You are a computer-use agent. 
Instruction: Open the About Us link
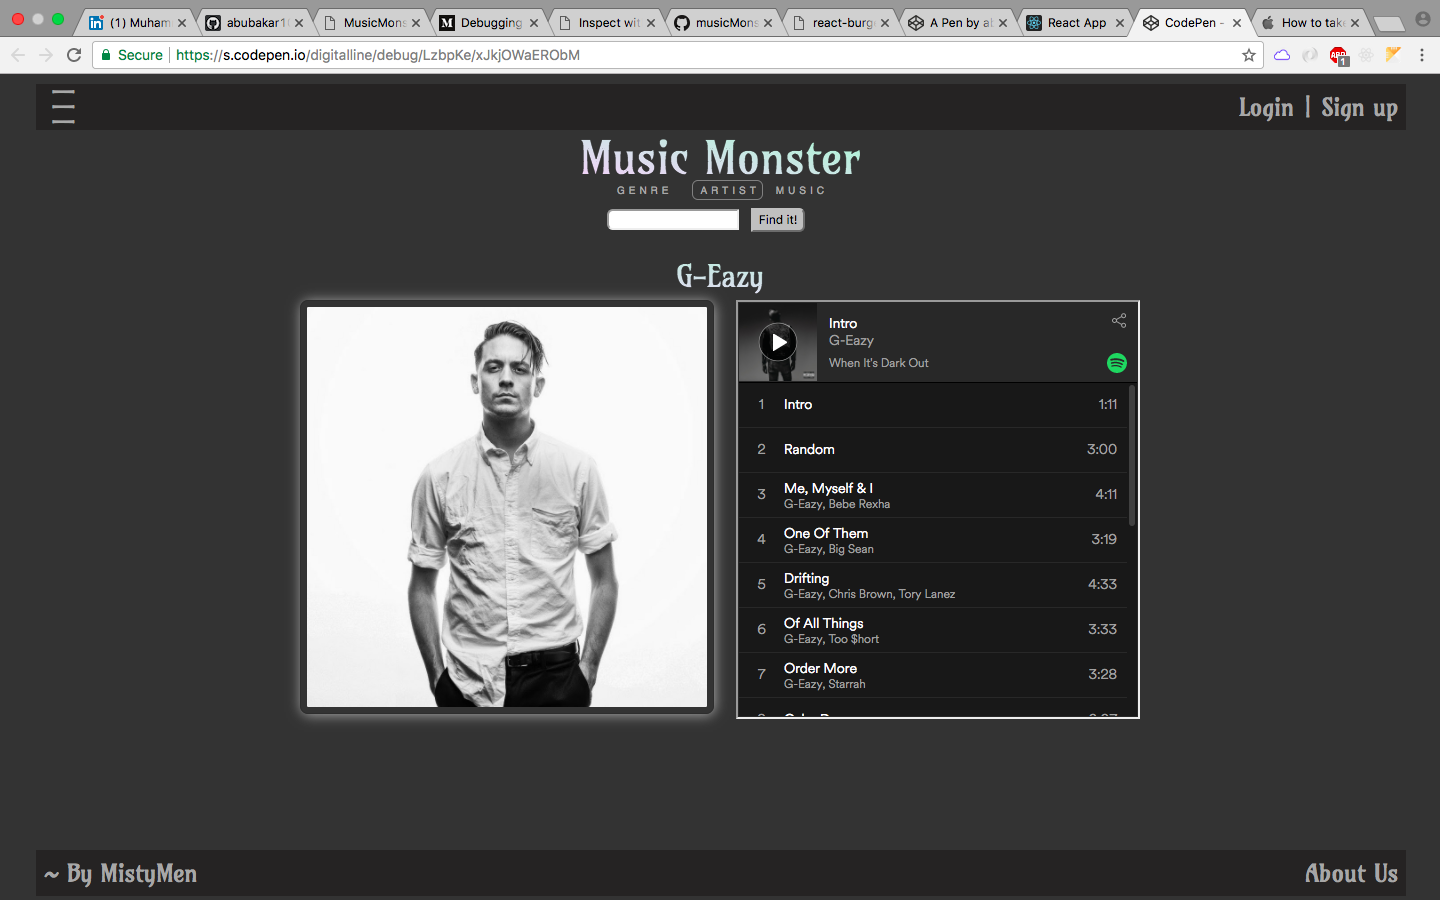pos(1351,873)
